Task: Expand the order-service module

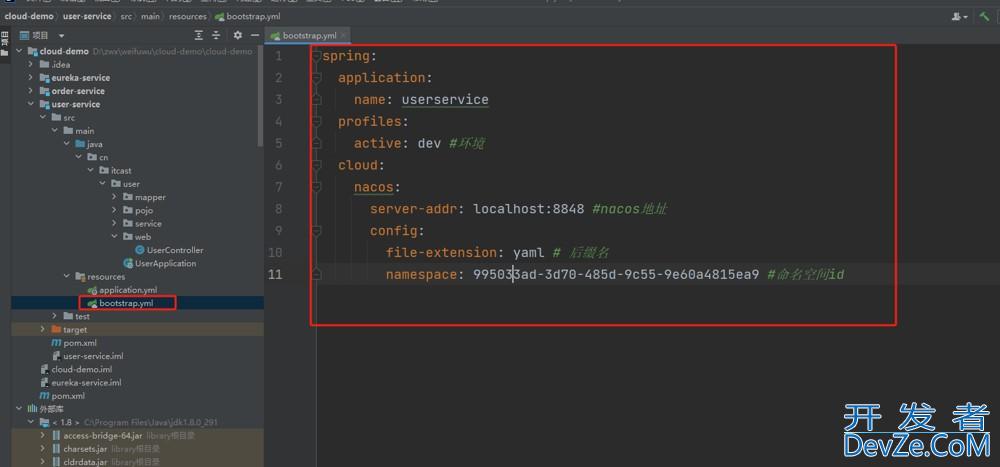Action: (x=30, y=91)
